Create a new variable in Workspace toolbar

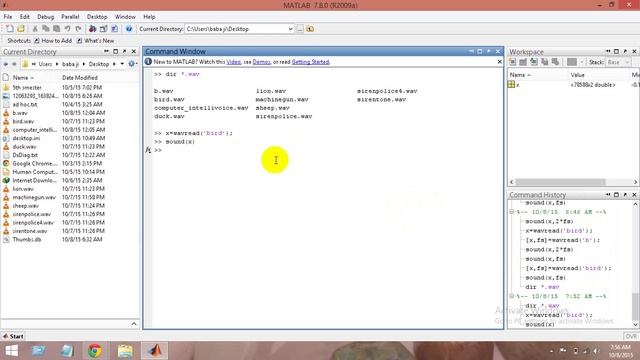[x=512, y=62]
